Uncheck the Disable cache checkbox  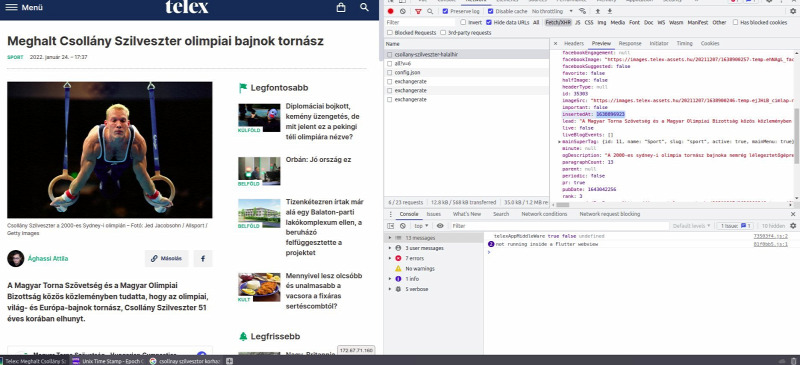[x=490, y=11]
